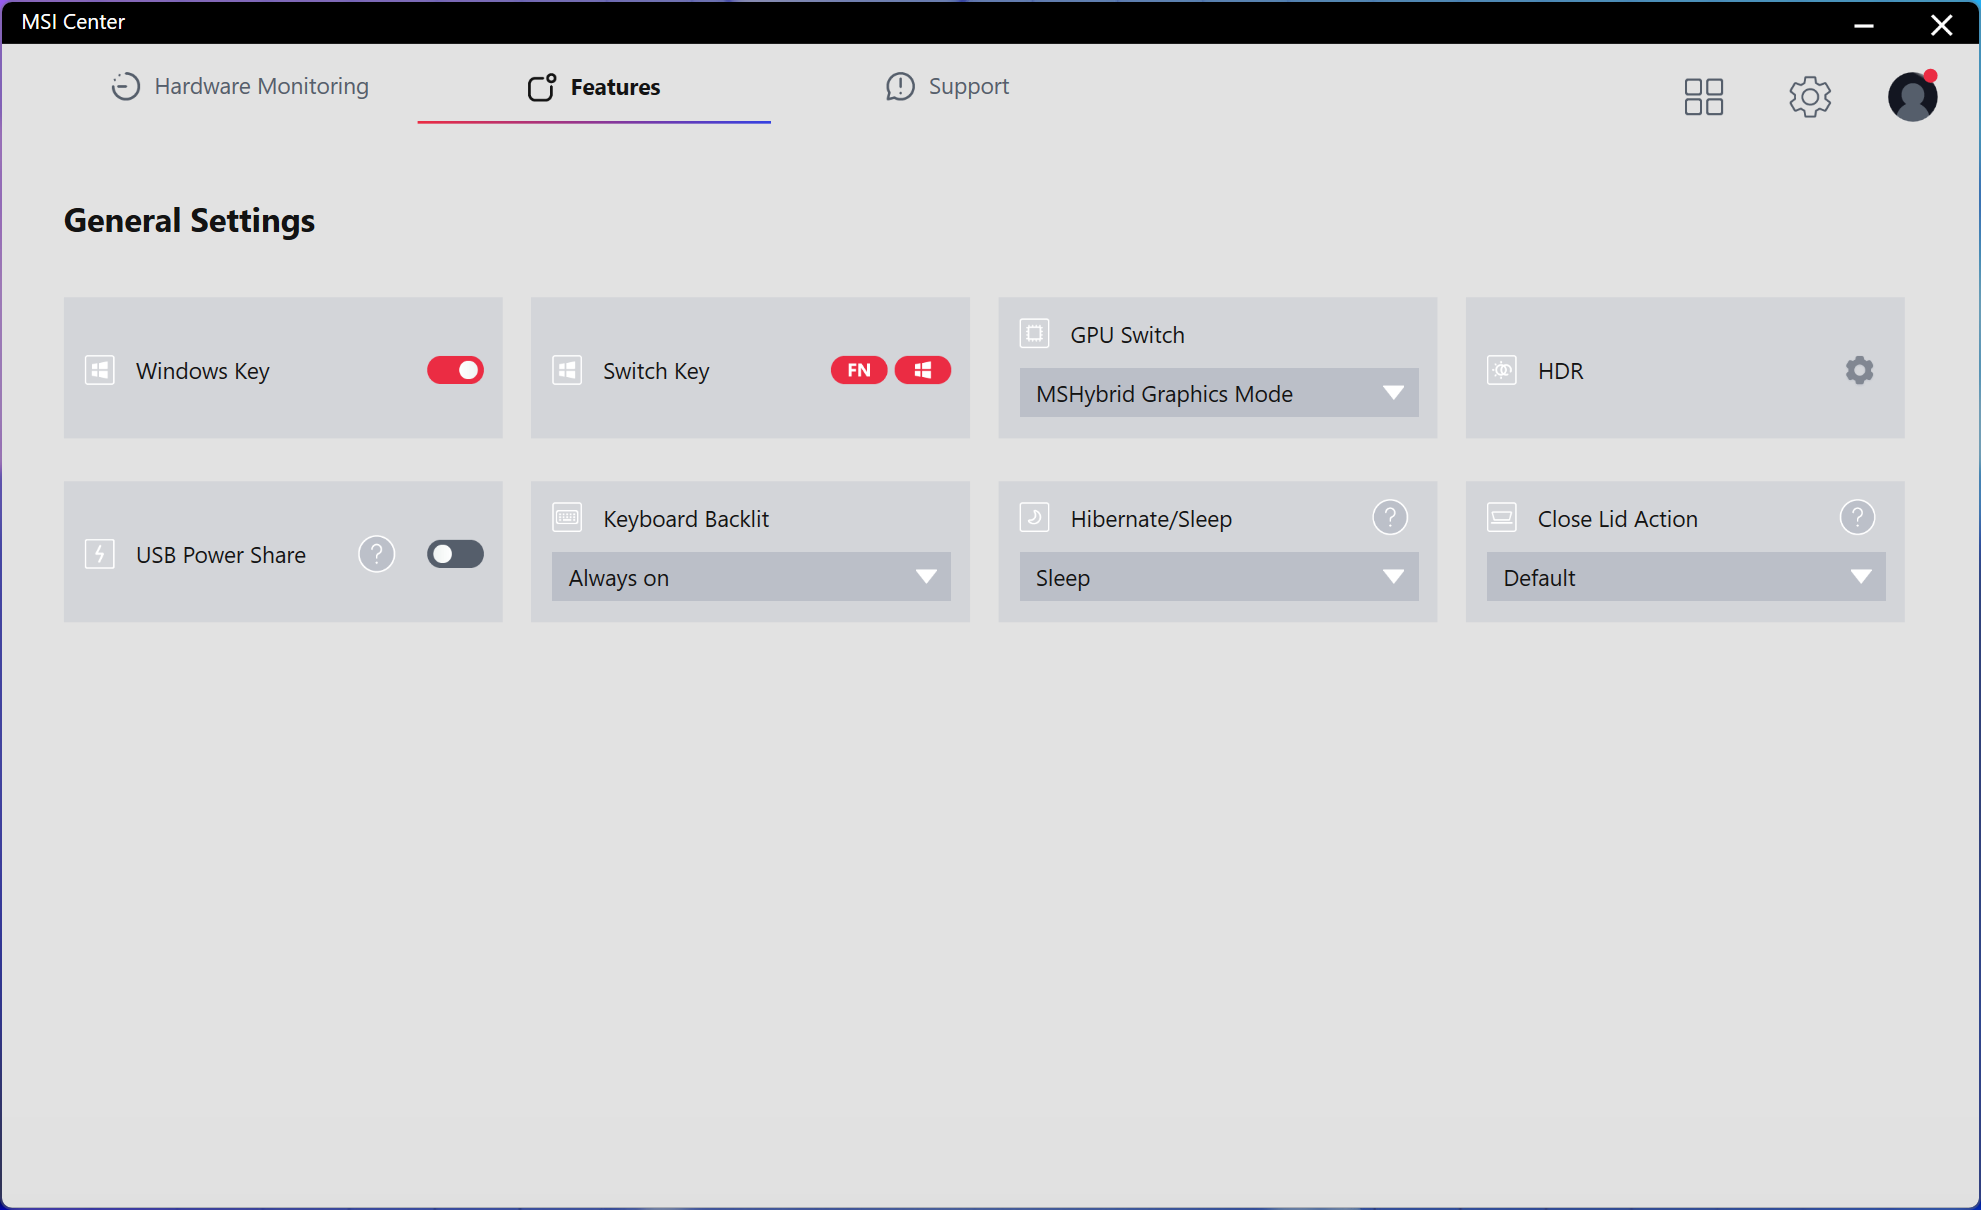Image resolution: width=1981 pixels, height=1210 pixels.
Task: Minimize the MSI Center window
Action: tap(1863, 25)
